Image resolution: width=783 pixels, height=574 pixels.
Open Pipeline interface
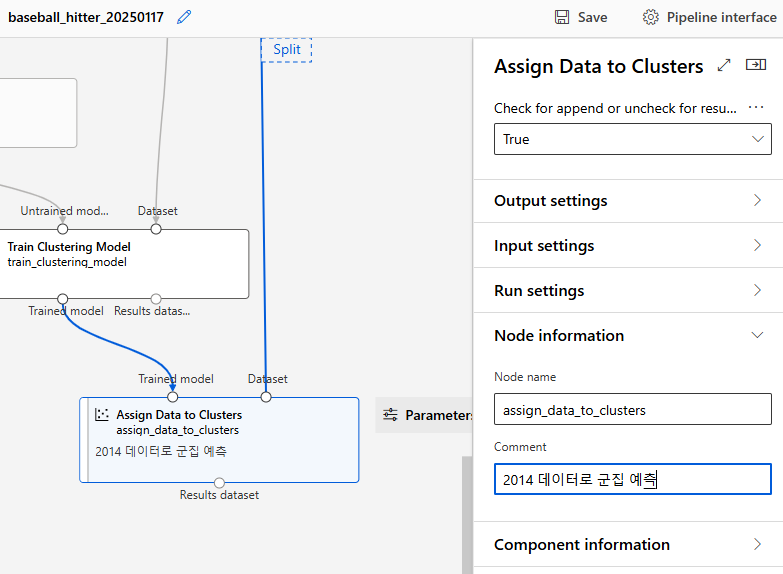(709, 17)
